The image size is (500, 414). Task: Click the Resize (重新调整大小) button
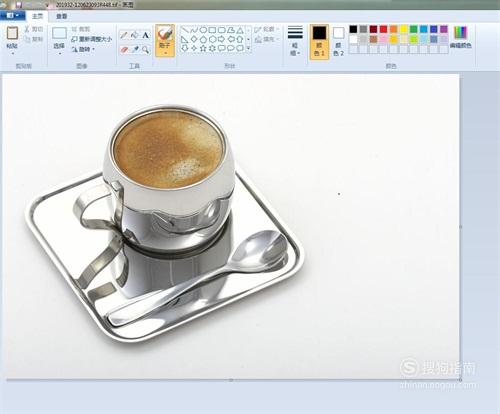92,39
